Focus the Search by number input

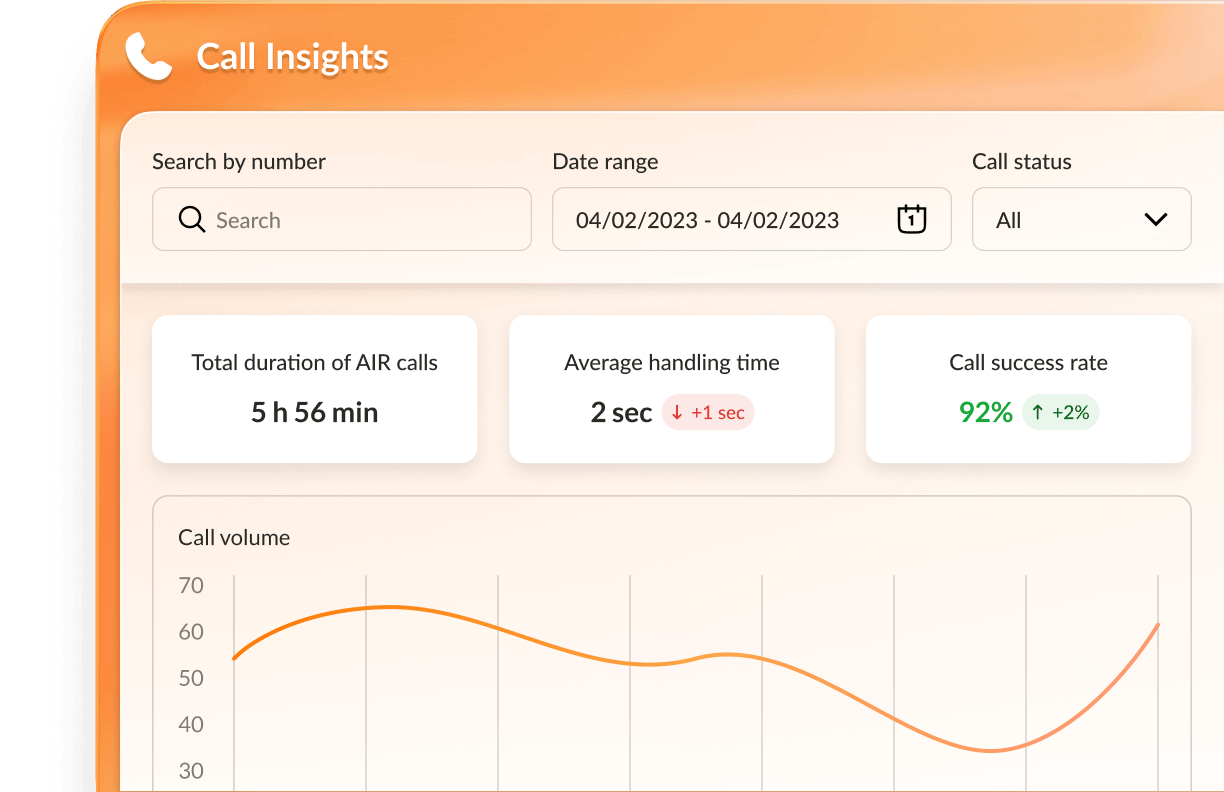360,220
